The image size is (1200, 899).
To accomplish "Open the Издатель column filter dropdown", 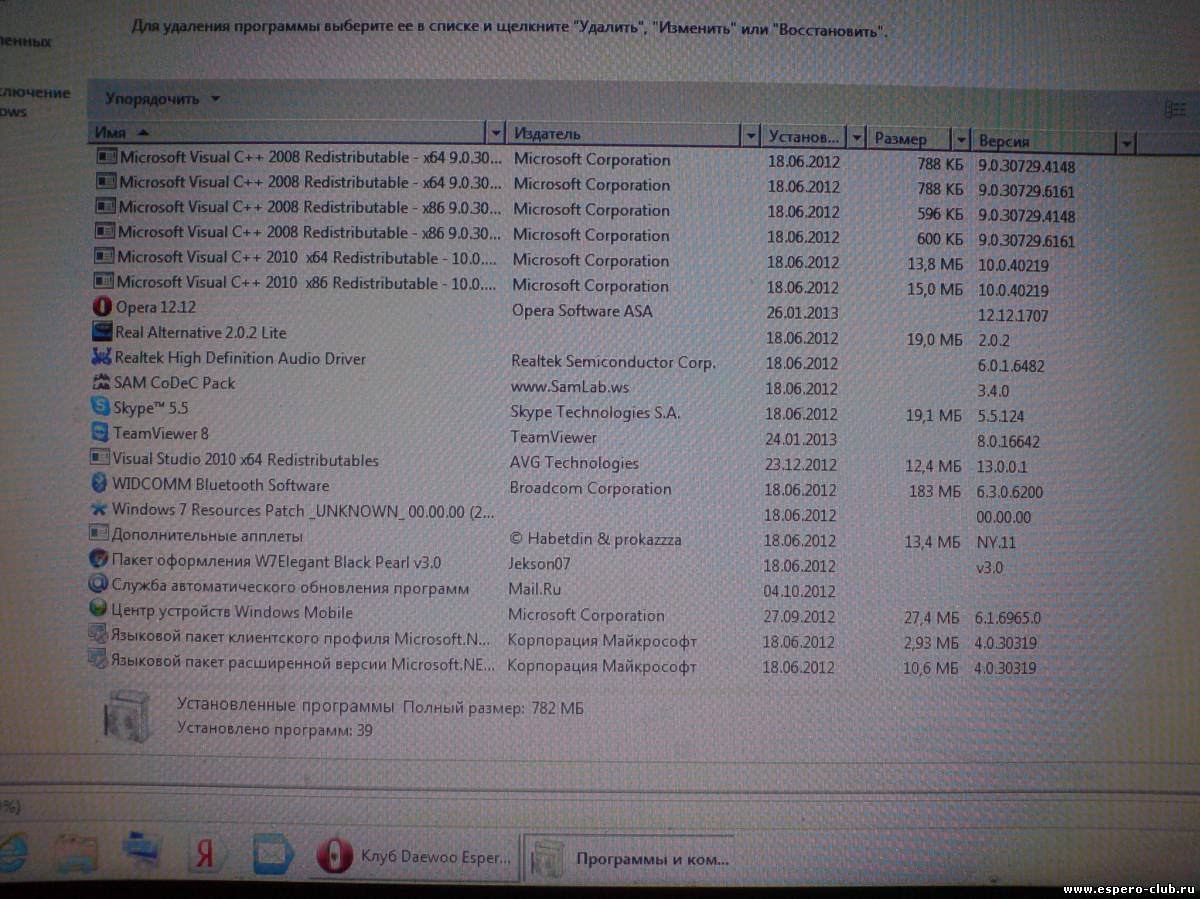I will pyautogui.click(x=750, y=135).
